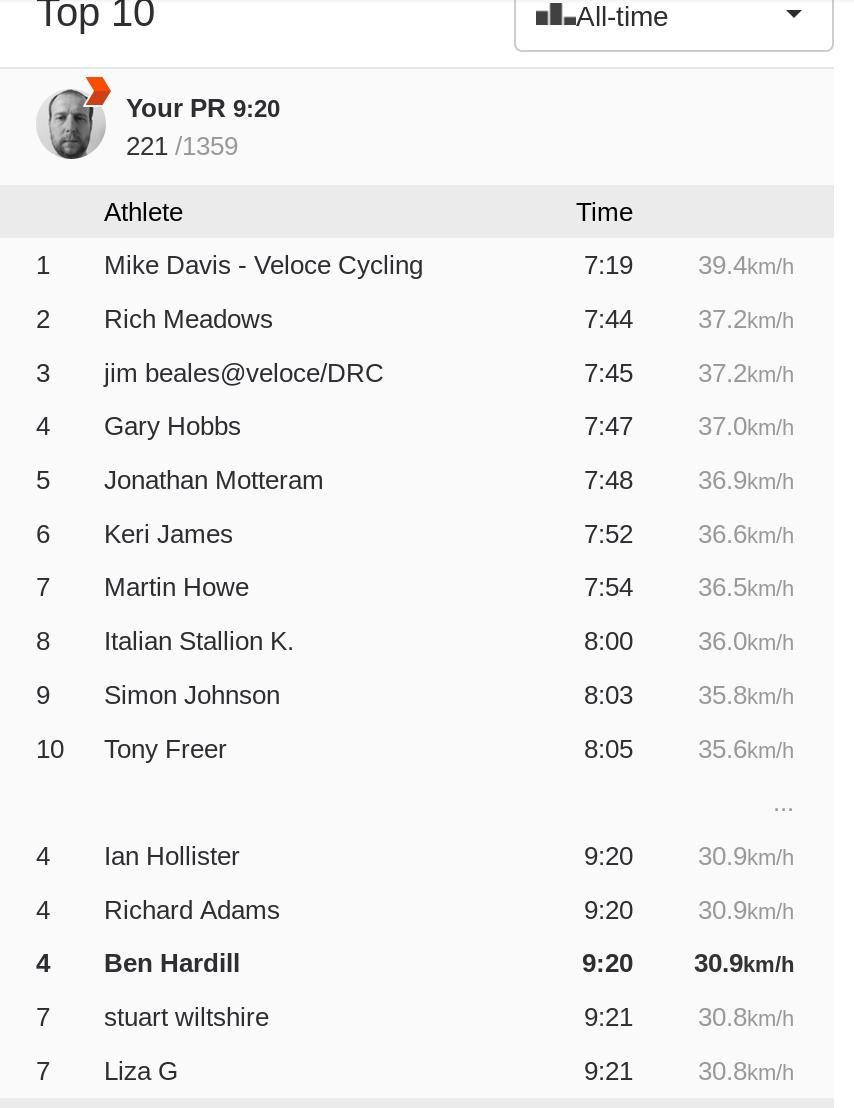The image size is (854, 1108).
Task: Expand hidden rows via the ellipsis
Action: [783, 804]
